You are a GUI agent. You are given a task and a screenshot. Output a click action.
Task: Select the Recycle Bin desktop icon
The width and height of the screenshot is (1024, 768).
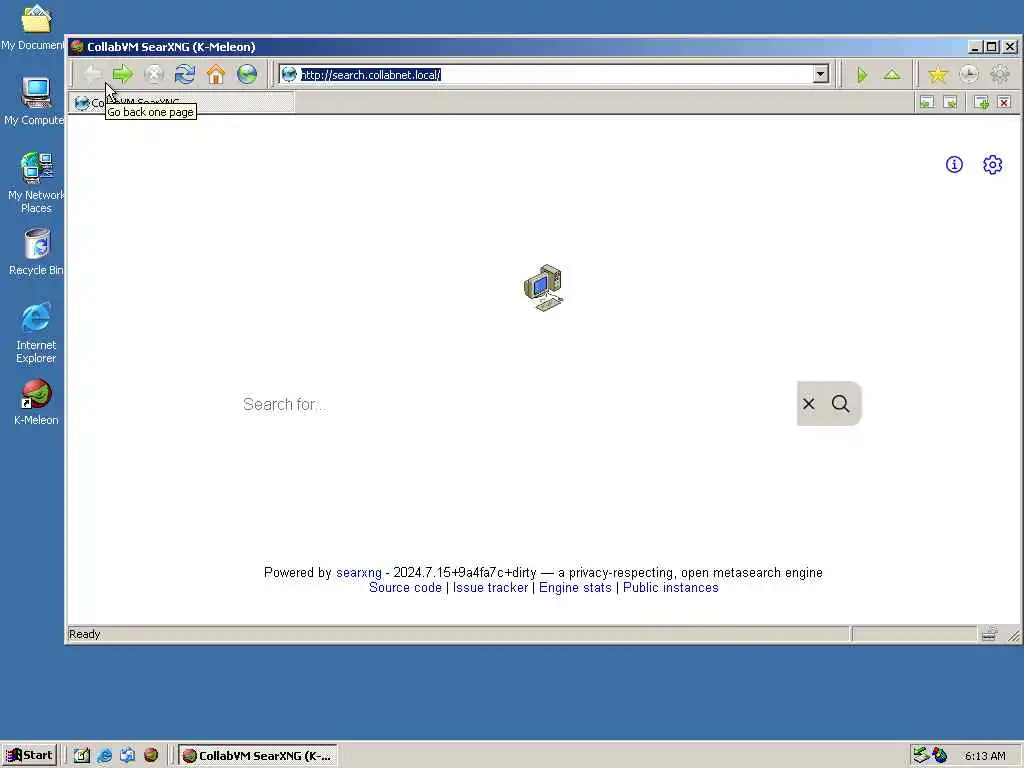36,252
